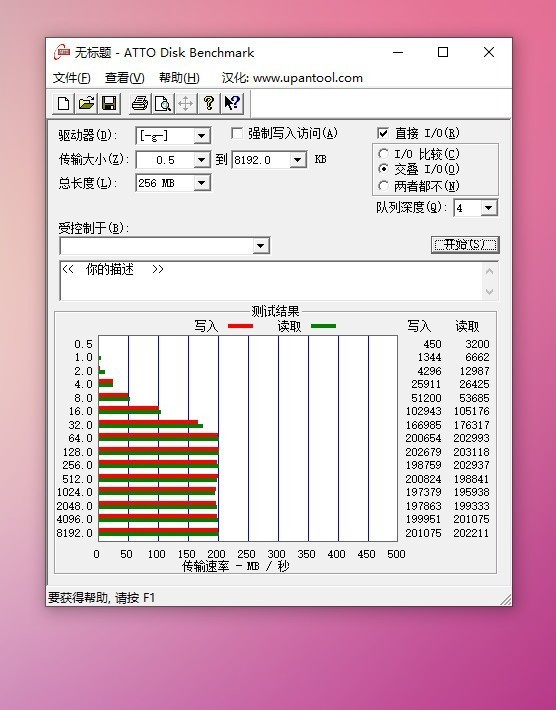Viewport: 556px width, 710px height.
Task: Expand the 队列深度(Q) dropdown
Action: pos(488,208)
